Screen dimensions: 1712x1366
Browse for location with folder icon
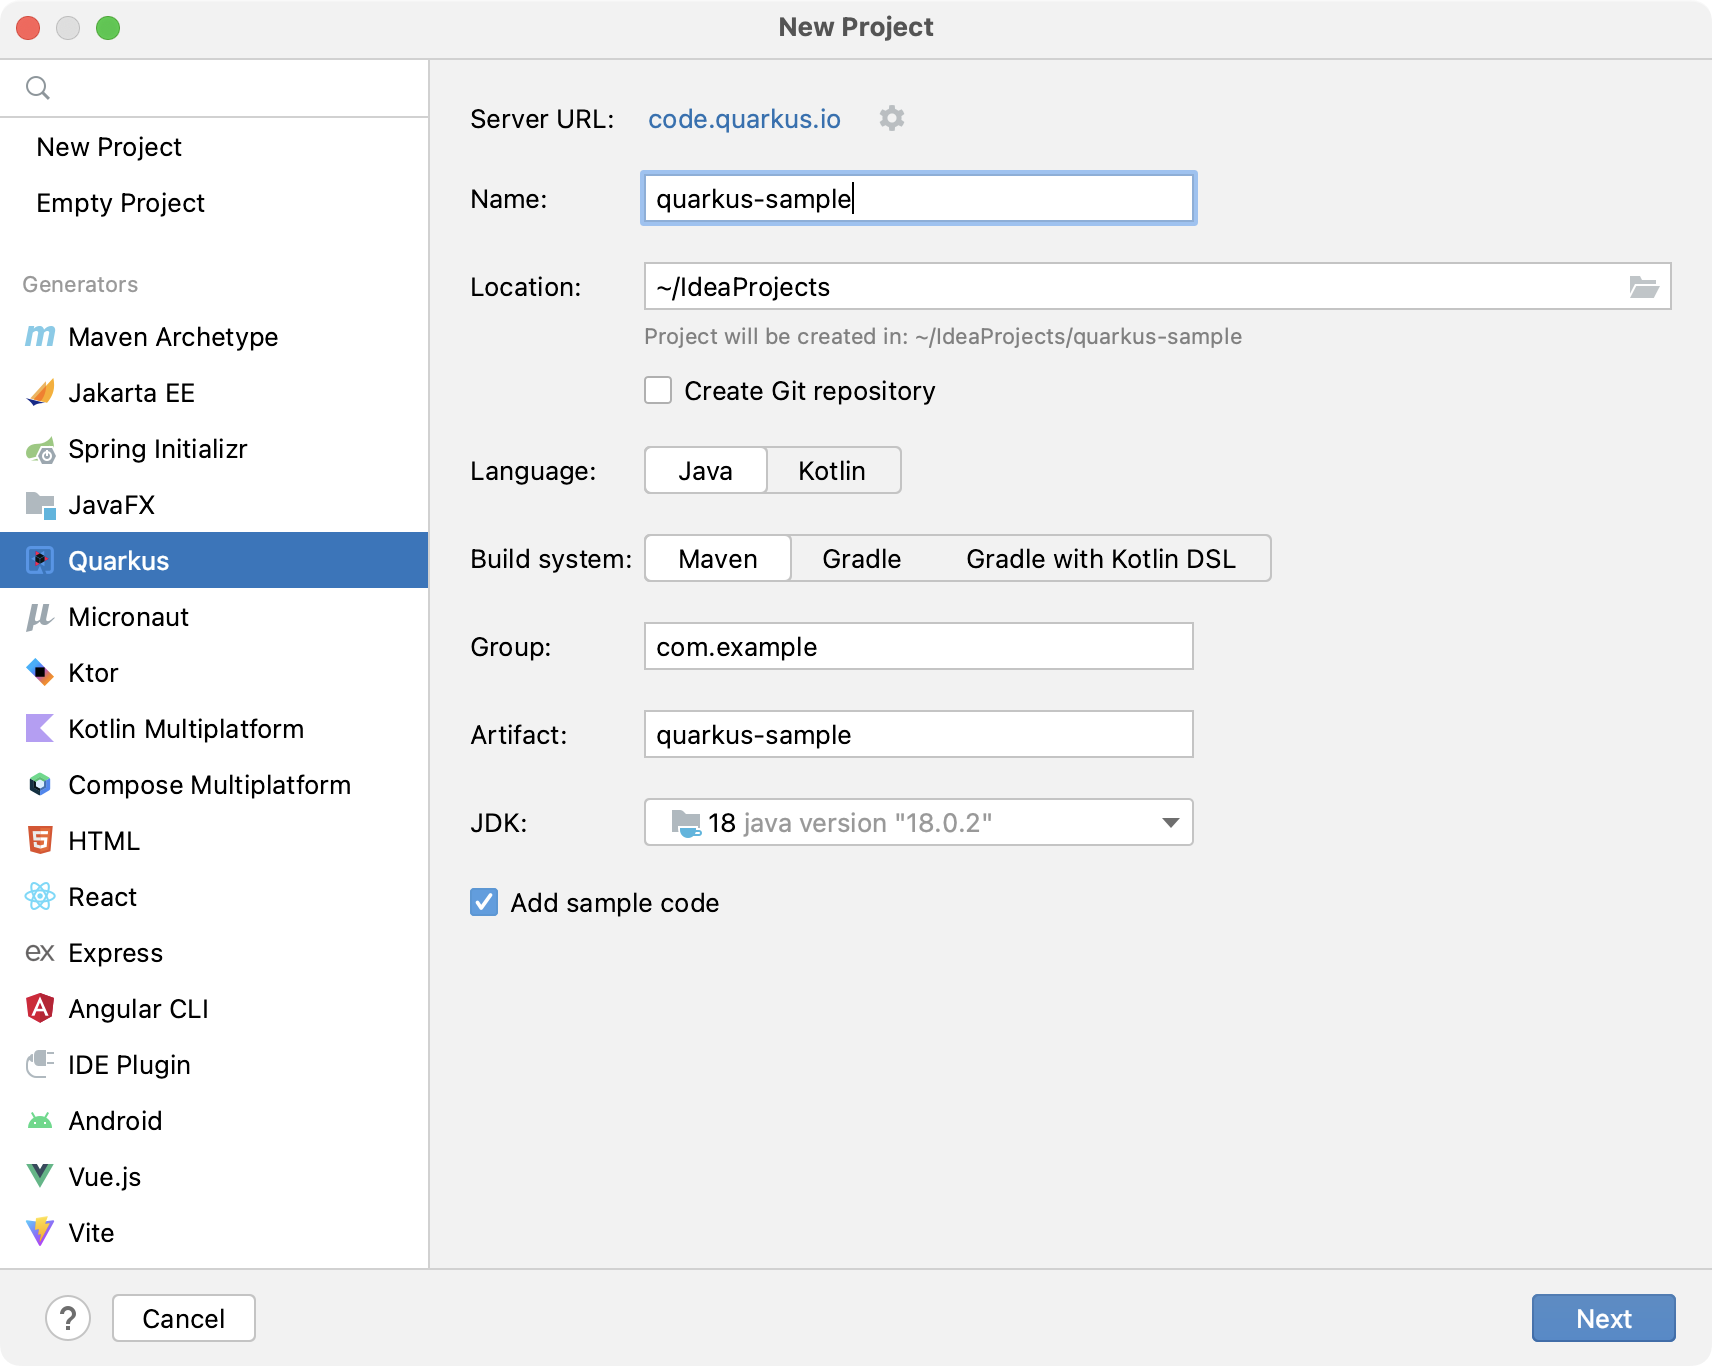coord(1644,287)
